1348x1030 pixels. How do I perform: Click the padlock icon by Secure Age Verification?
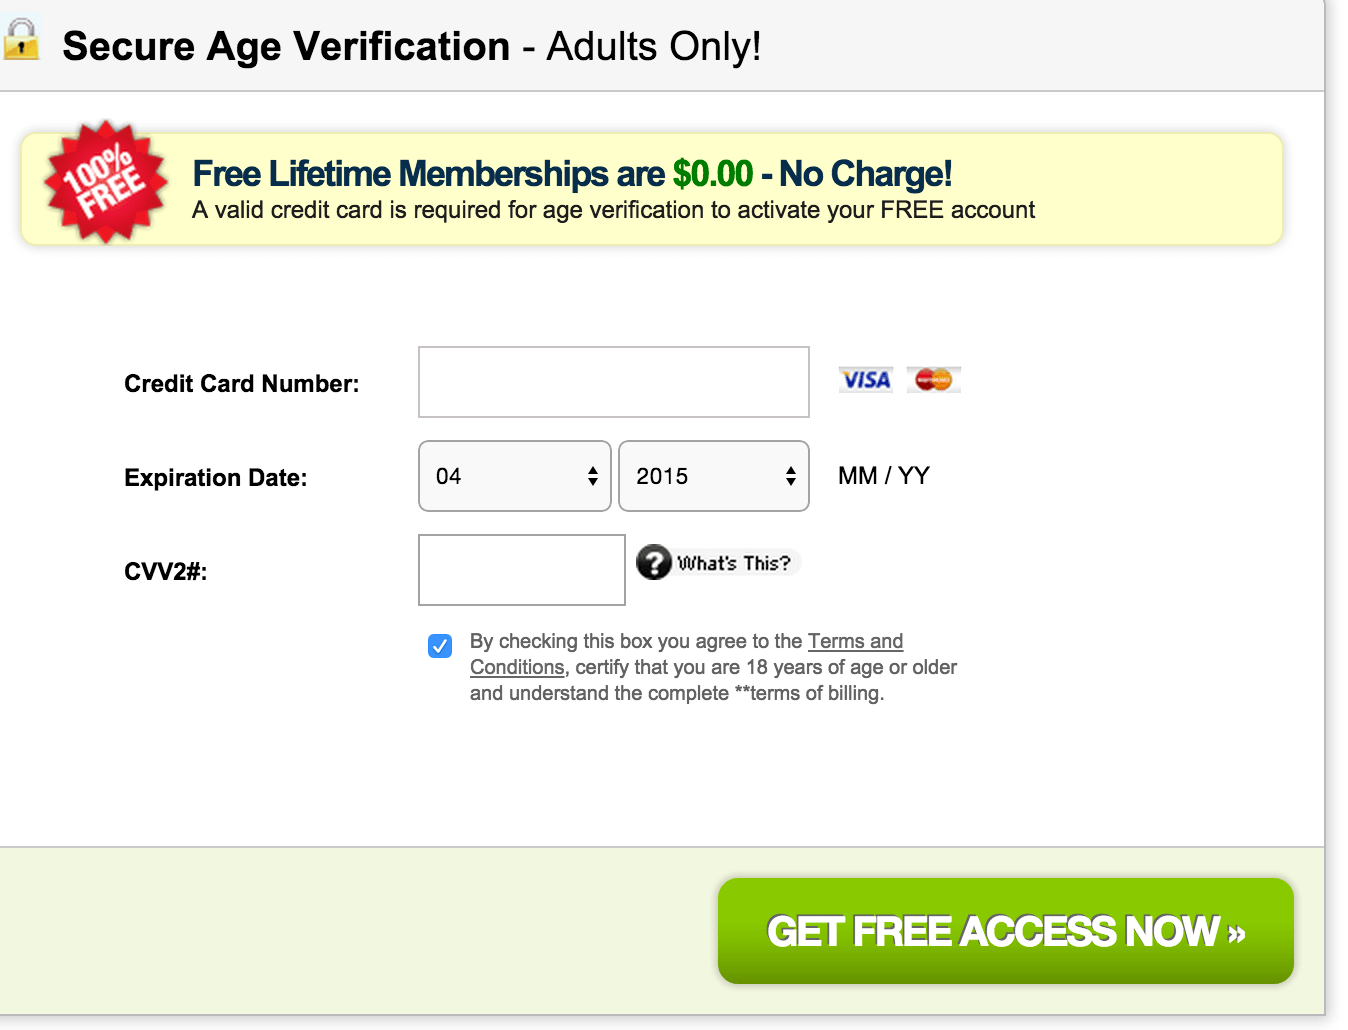coord(21,40)
